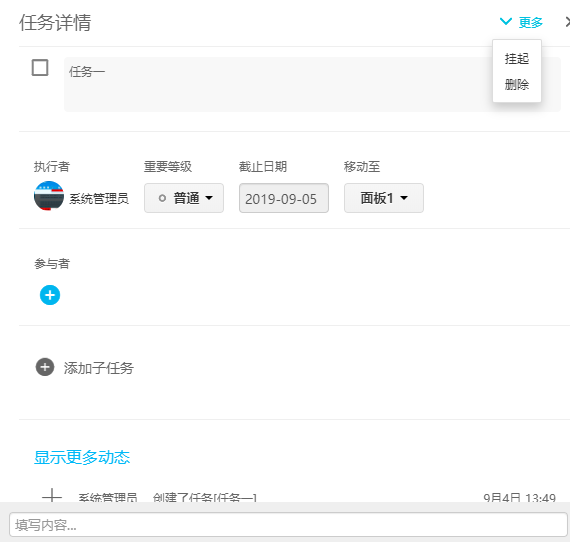The width and height of the screenshot is (570, 542).
Task: Expand the 更多 menu
Action: click(521, 22)
